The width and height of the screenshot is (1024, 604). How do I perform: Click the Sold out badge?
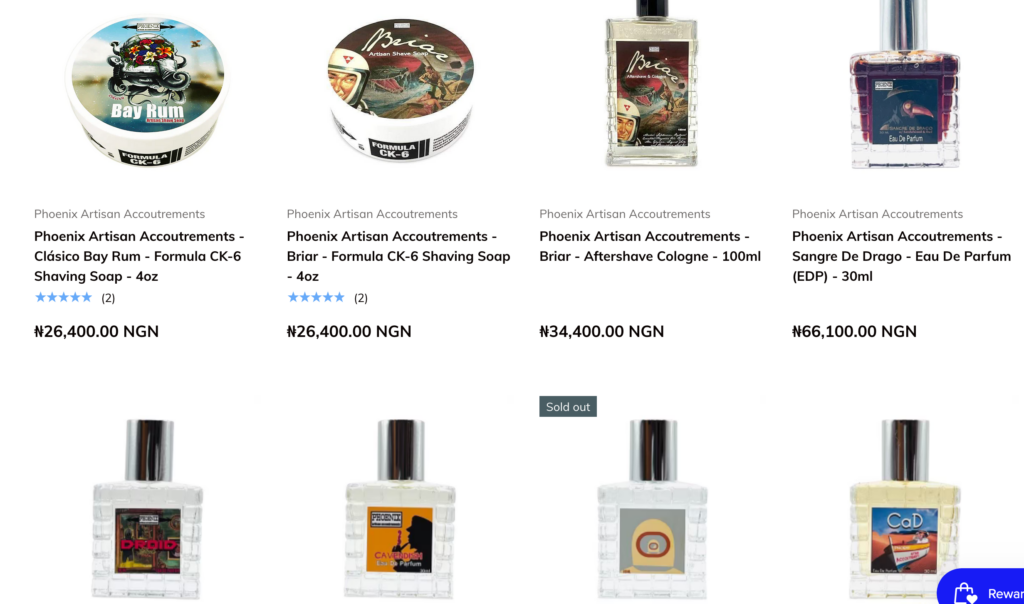click(x=568, y=406)
